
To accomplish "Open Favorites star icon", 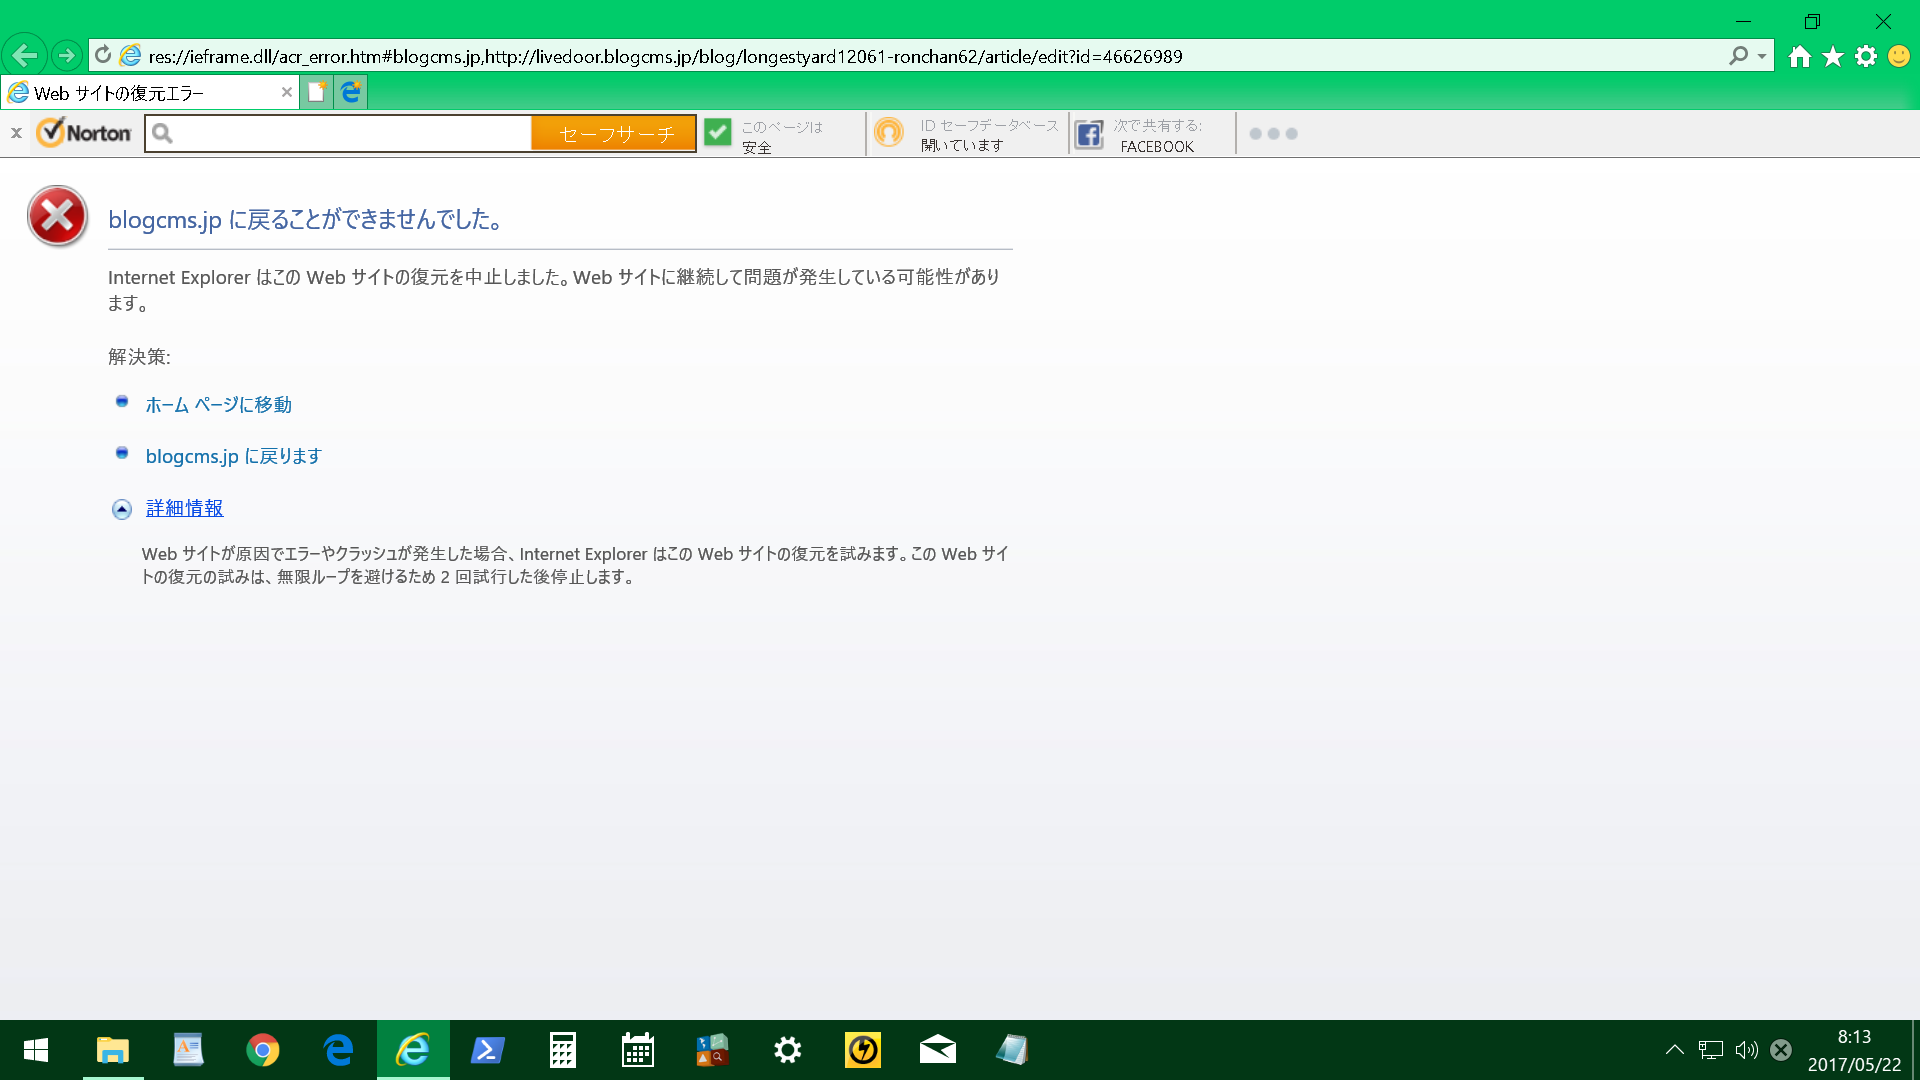I will [1832, 57].
